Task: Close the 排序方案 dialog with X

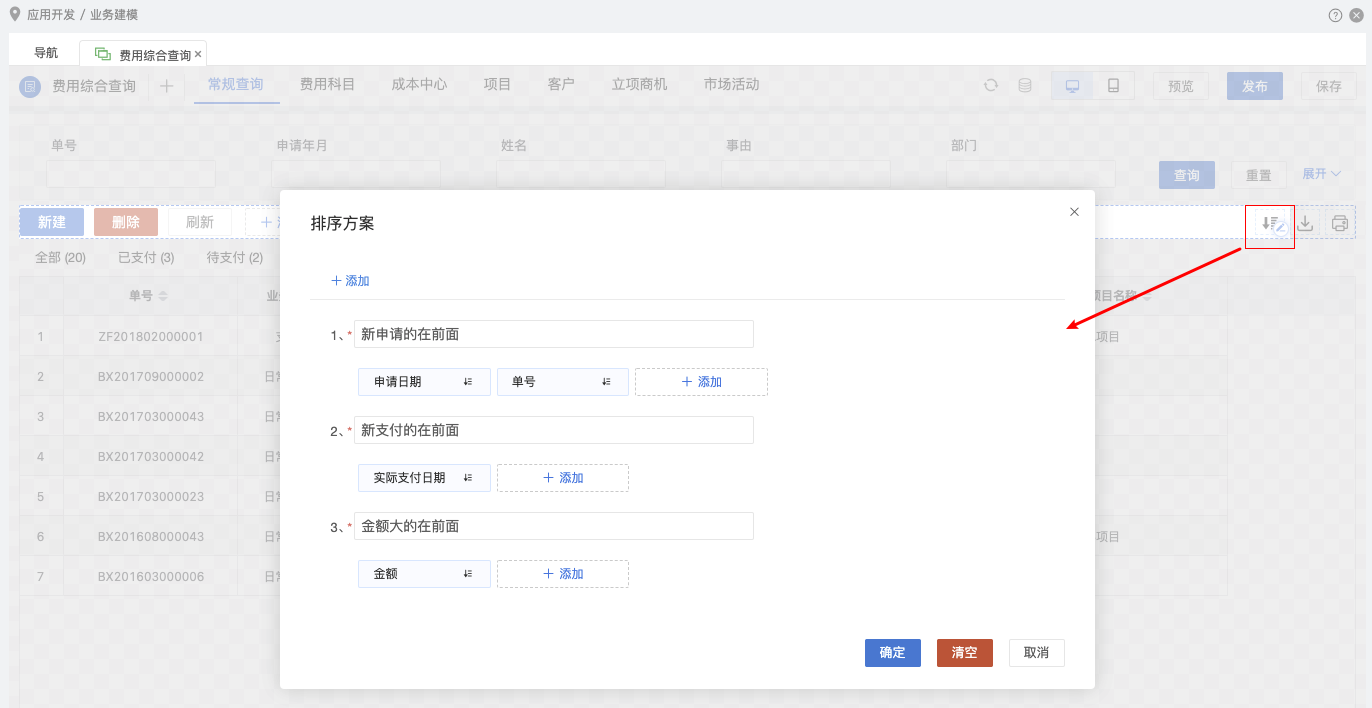Action: (x=1075, y=212)
